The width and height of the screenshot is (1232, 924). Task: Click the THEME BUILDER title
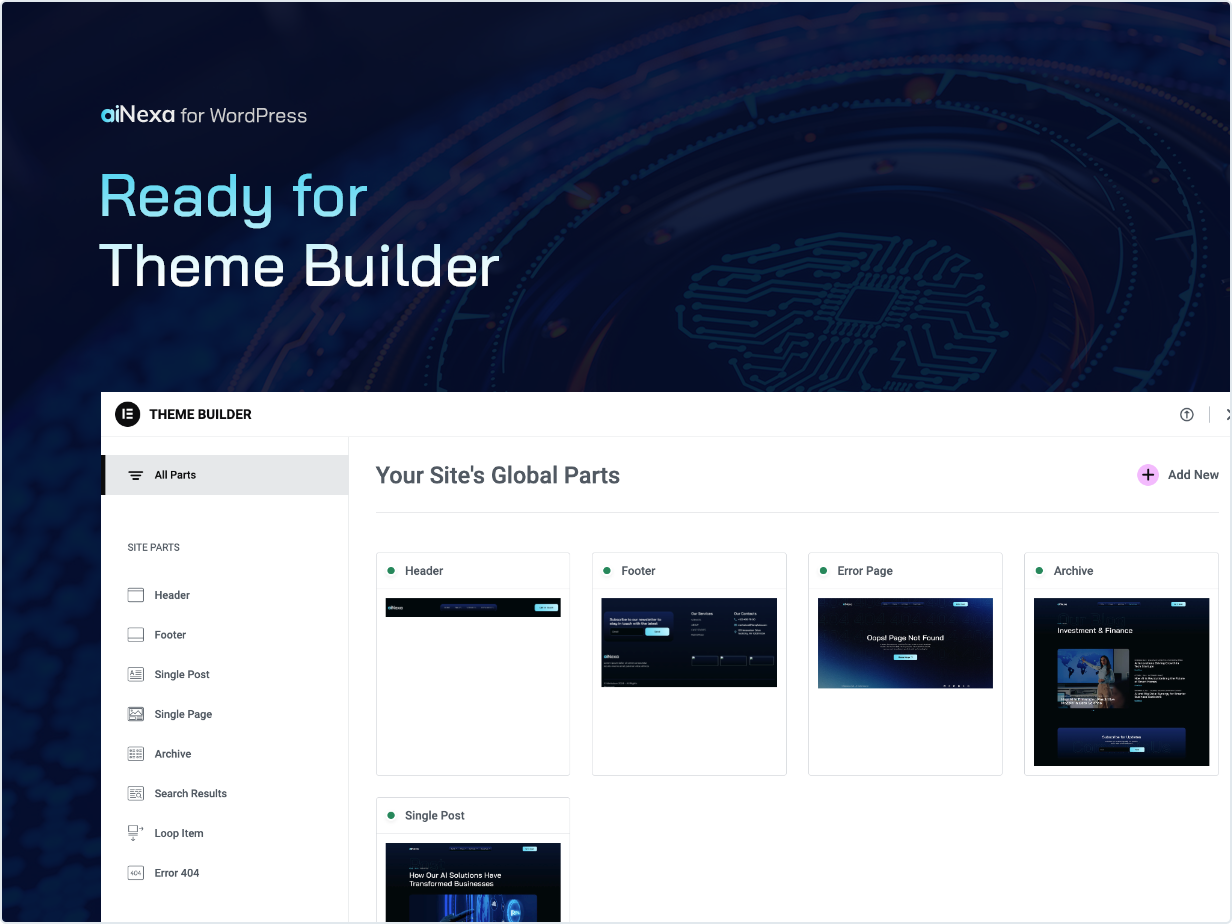tap(200, 414)
